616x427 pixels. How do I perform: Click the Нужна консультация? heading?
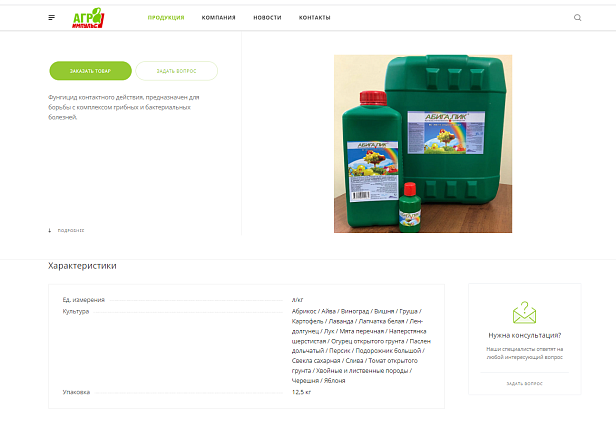pyautogui.click(x=524, y=335)
